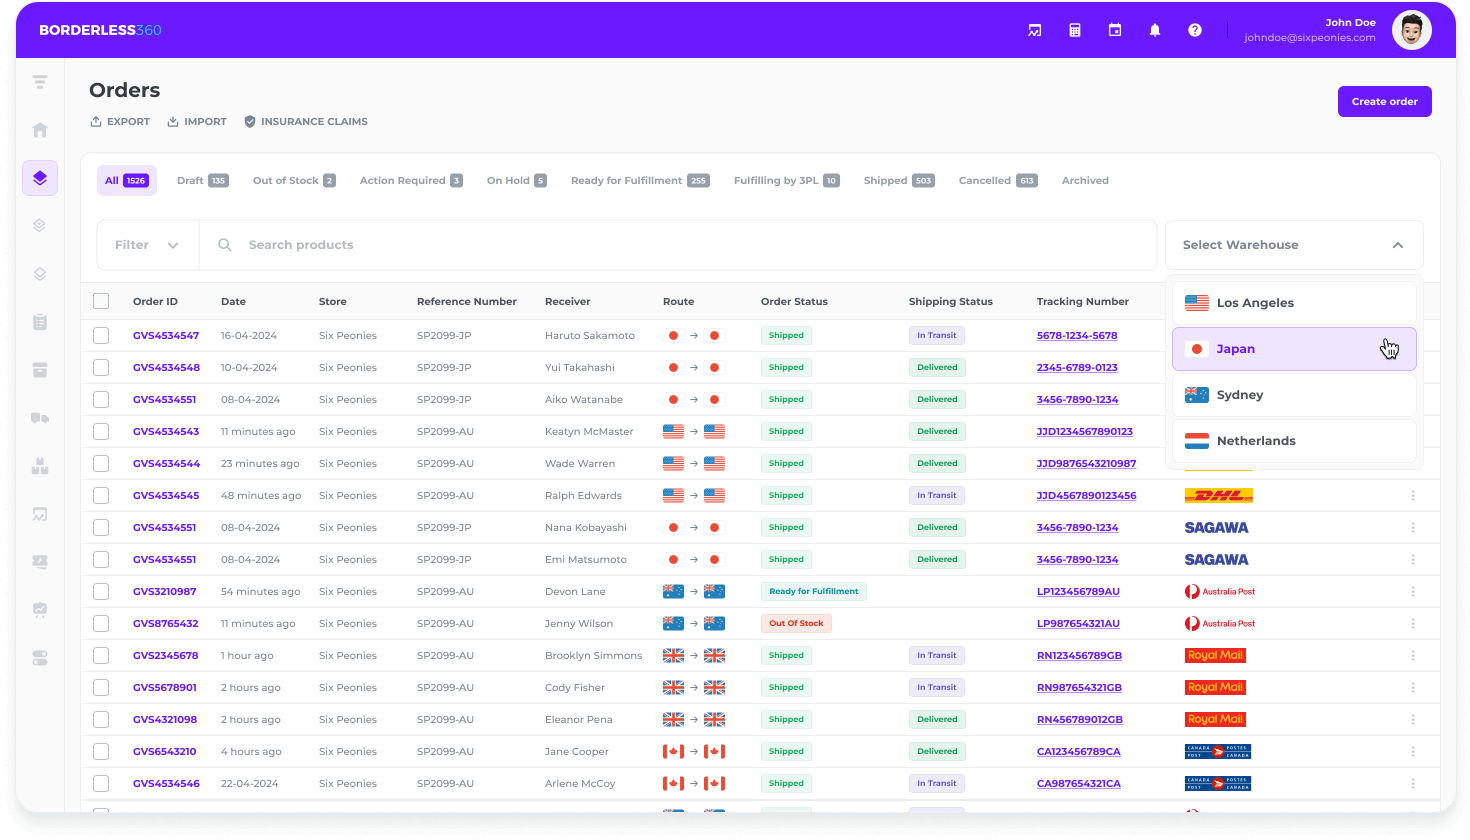Open the Home icon in the sidebar
The image size is (1470, 840).
(39, 130)
